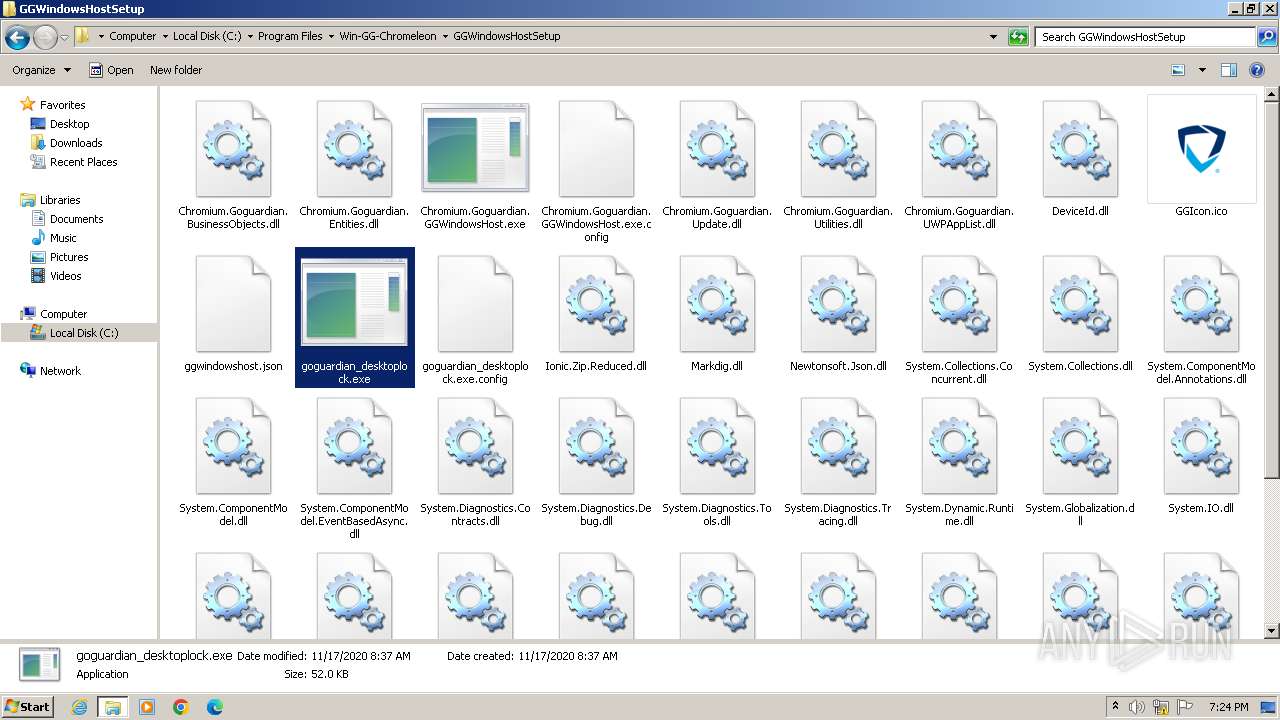The height and width of the screenshot is (720, 1280).
Task: Select DeviceId.dll file icon
Action: [1080, 148]
